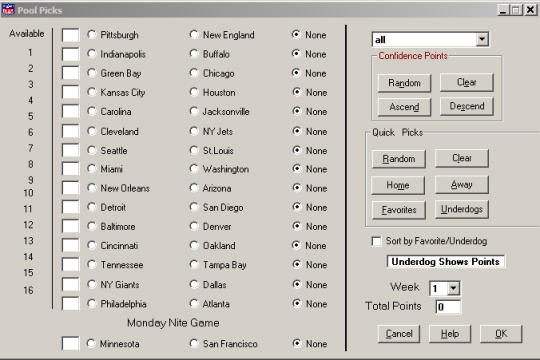The height and width of the screenshot is (360, 540).
Task: Choose Kansas City radio button
Action: tap(92, 92)
